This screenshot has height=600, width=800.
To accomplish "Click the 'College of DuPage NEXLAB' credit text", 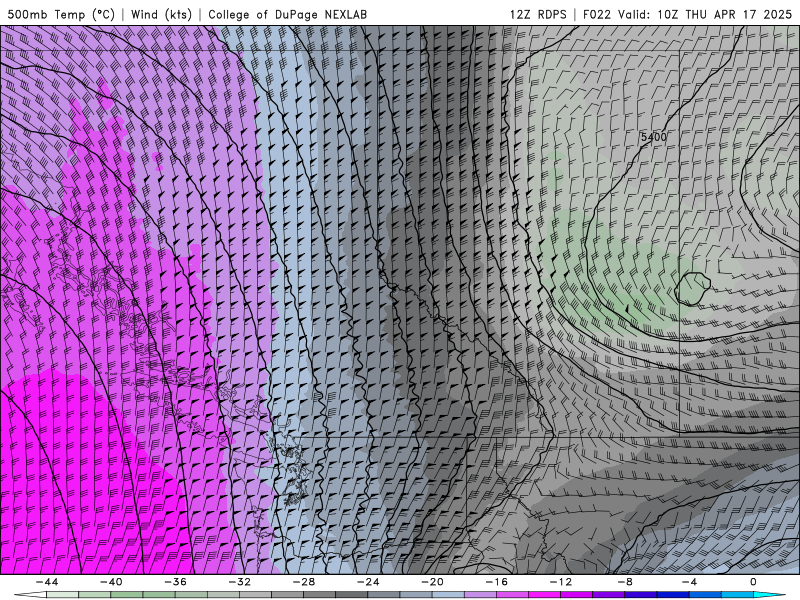I will pos(287,14).
